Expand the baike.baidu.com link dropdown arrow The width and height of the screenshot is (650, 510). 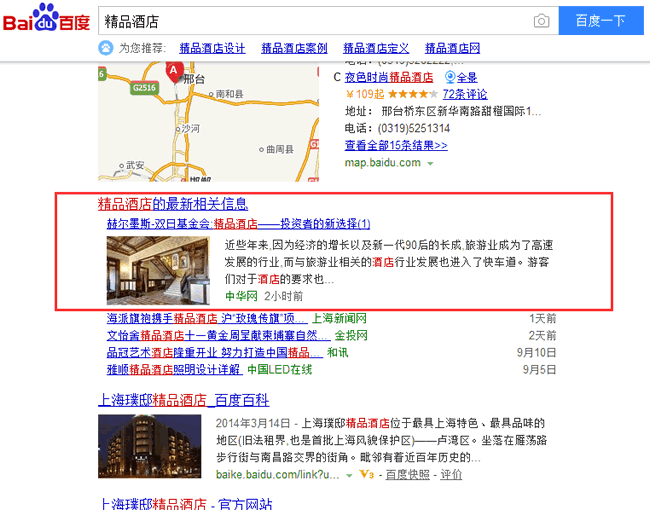point(349,475)
